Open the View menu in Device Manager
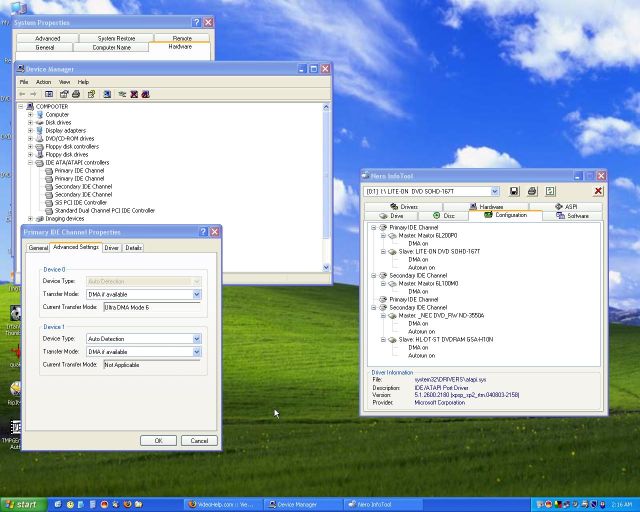The width and height of the screenshot is (640, 512). (x=64, y=82)
